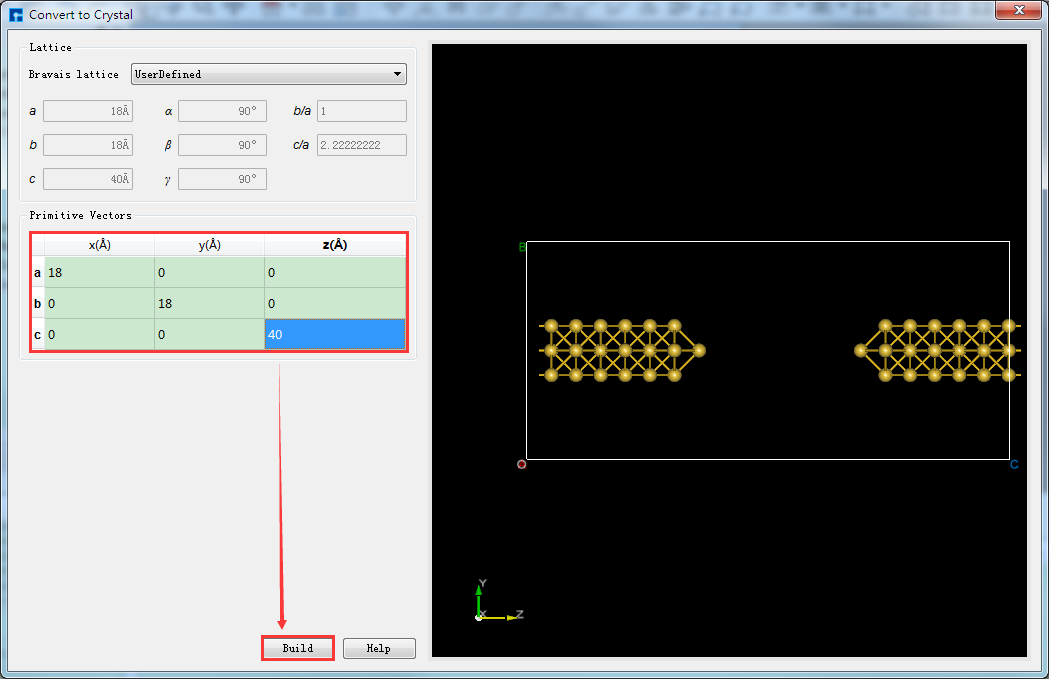Select the leftmost tip atom of right electrode
The image size is (1049, 679).
point(860,350)
